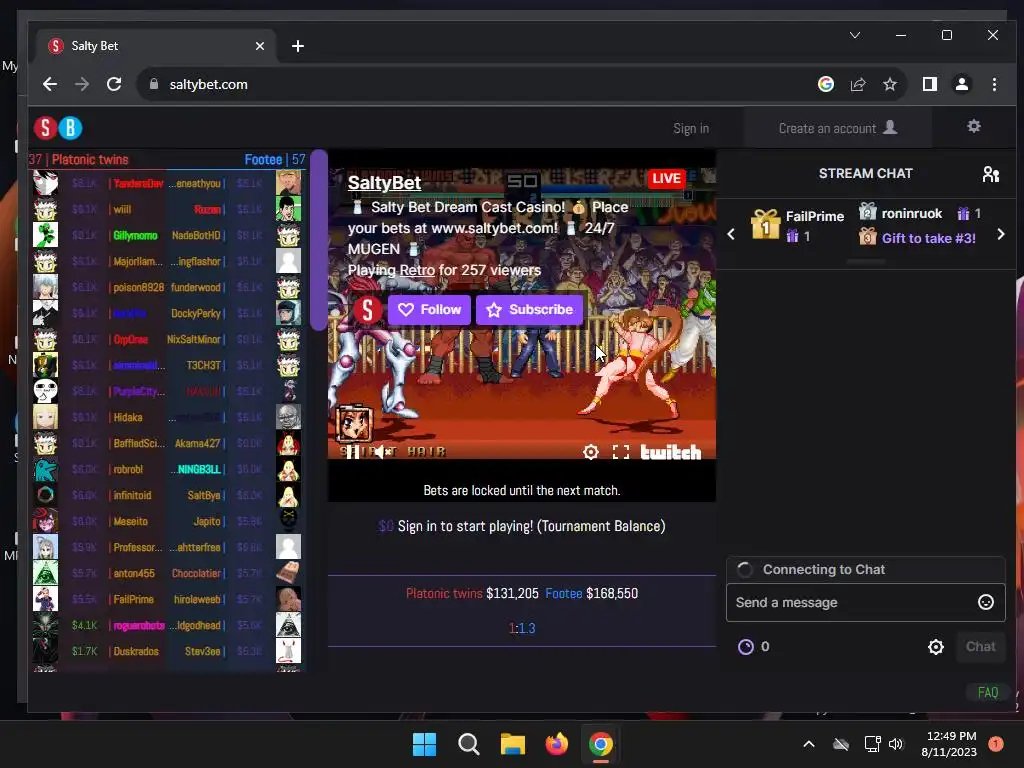
Task: Go back in browser history
Action: coord(50,84)
